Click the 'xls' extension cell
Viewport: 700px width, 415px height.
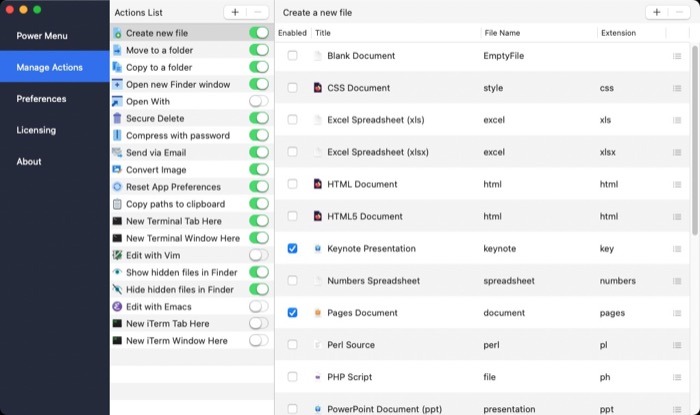coord(605,120)
